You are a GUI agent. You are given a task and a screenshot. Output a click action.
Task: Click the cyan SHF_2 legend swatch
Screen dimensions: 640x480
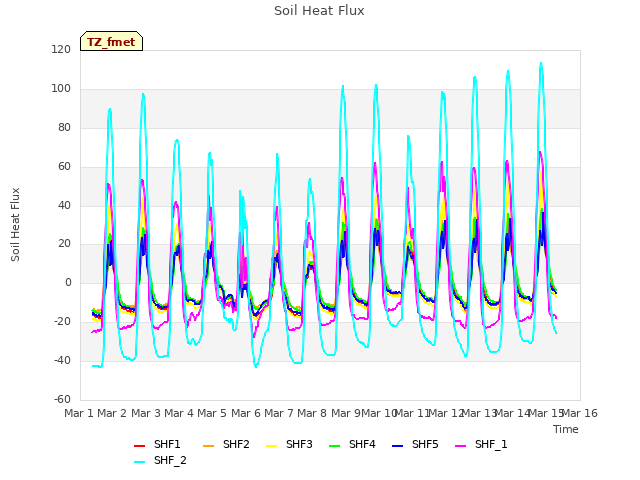(x=140, y=462)
